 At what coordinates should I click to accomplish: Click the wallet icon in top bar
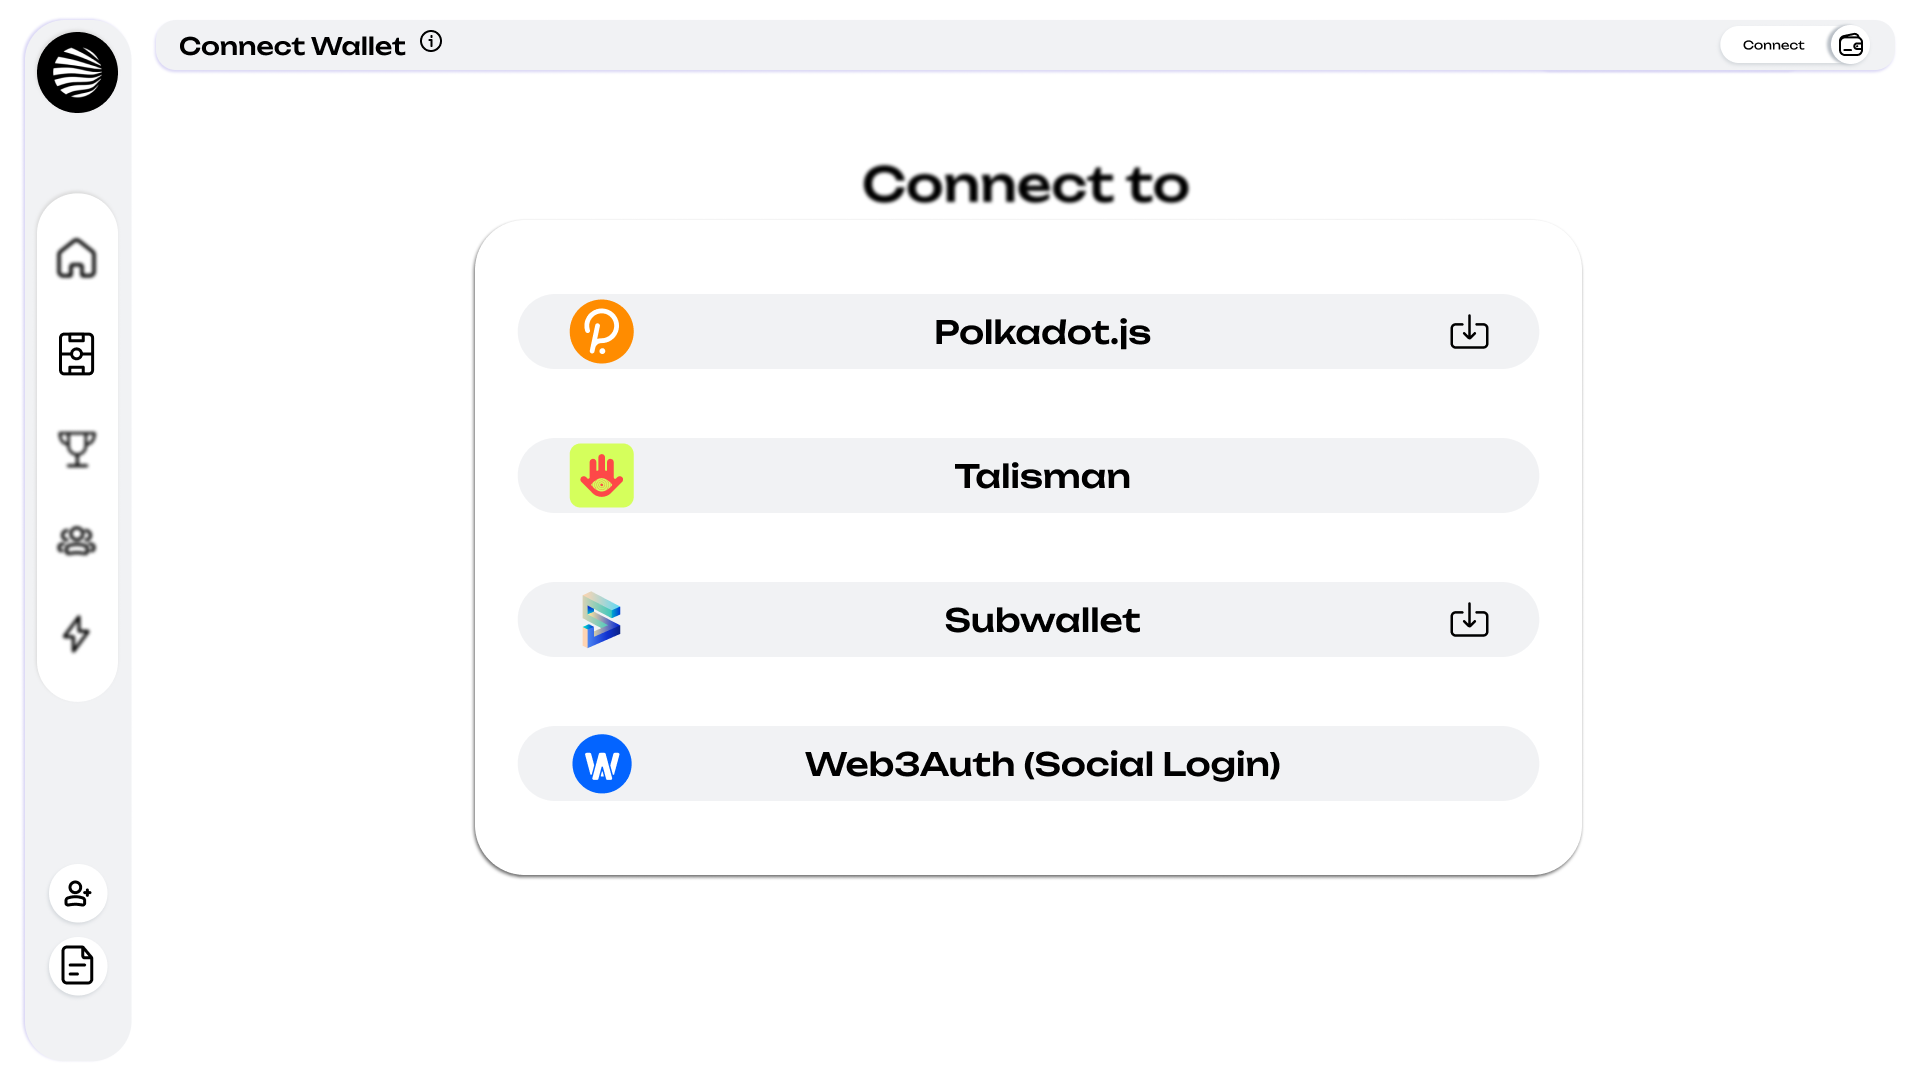(x=1850, y=45)
